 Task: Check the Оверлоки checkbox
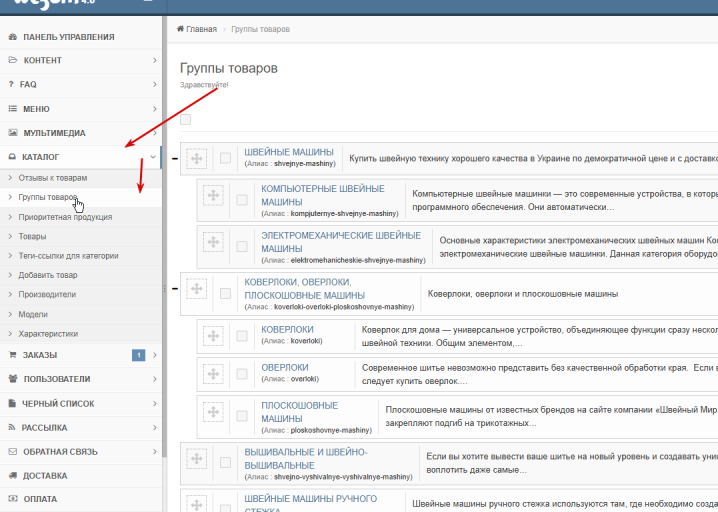click(x=242, y=374)
